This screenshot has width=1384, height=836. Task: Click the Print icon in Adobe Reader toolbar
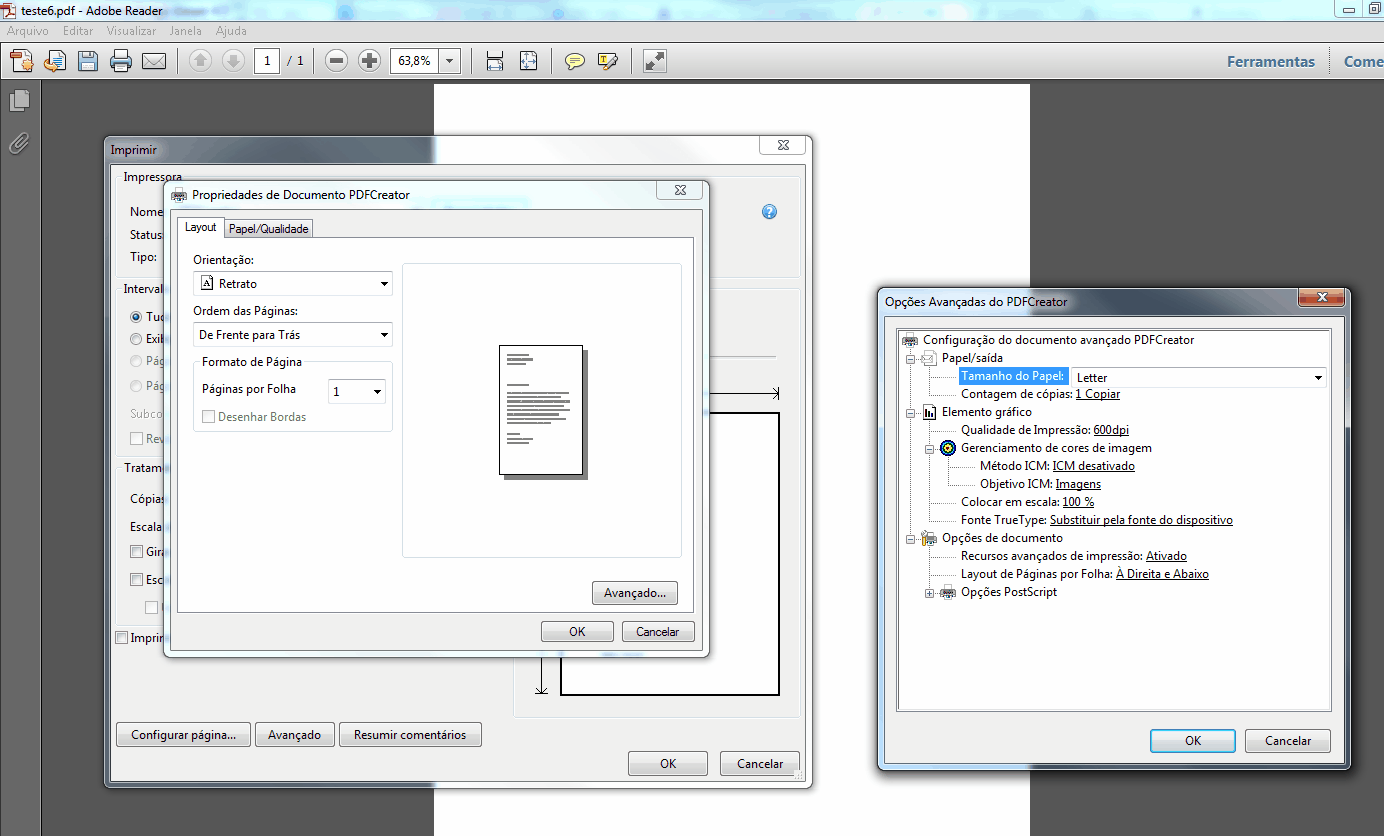(121, 61)
